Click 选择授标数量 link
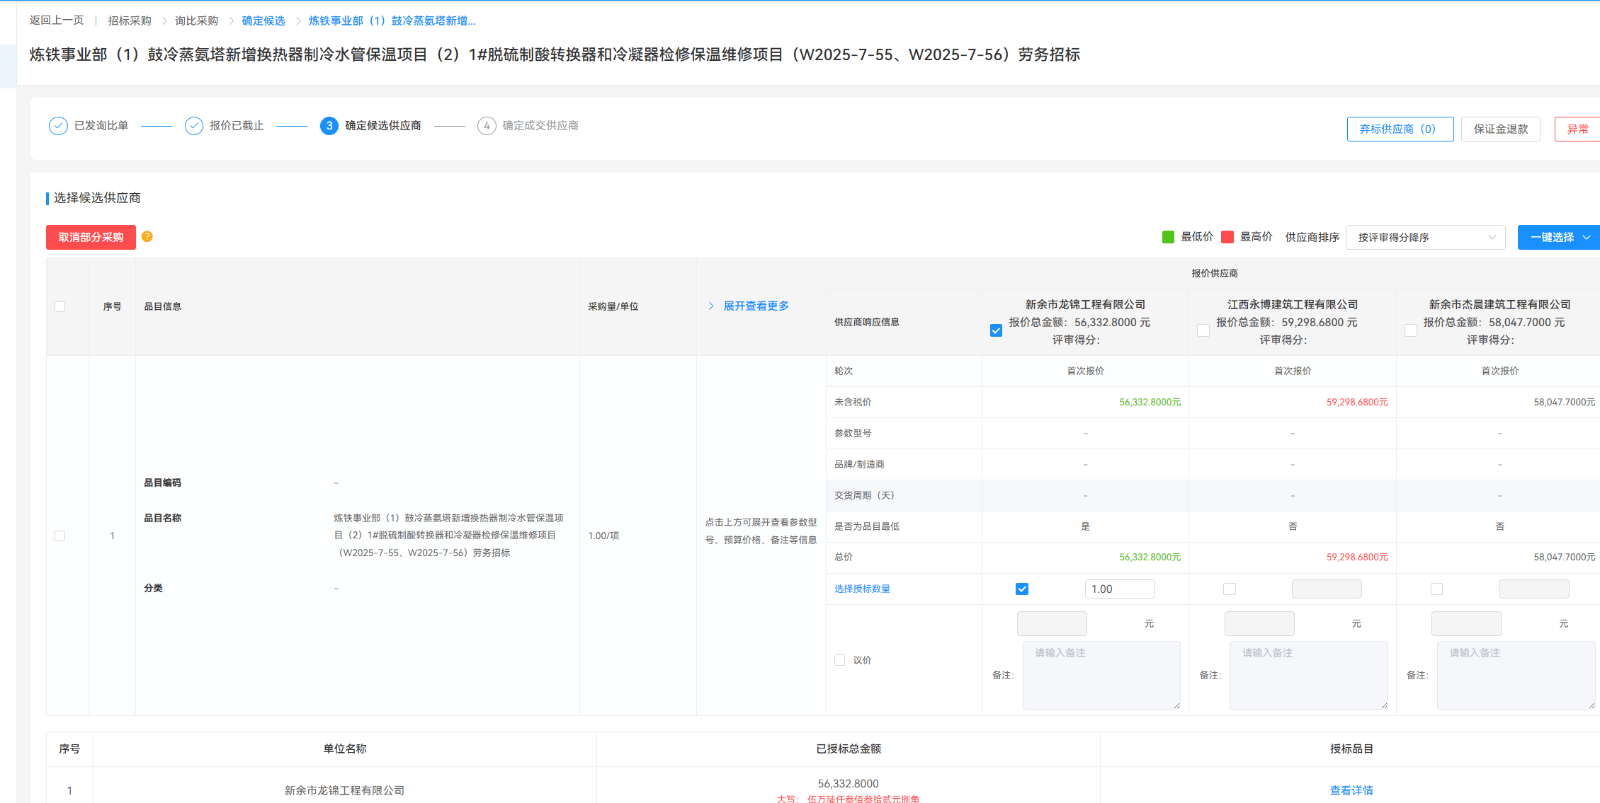The width and height of the screenshot is (1600, 803). click(862, 589)
